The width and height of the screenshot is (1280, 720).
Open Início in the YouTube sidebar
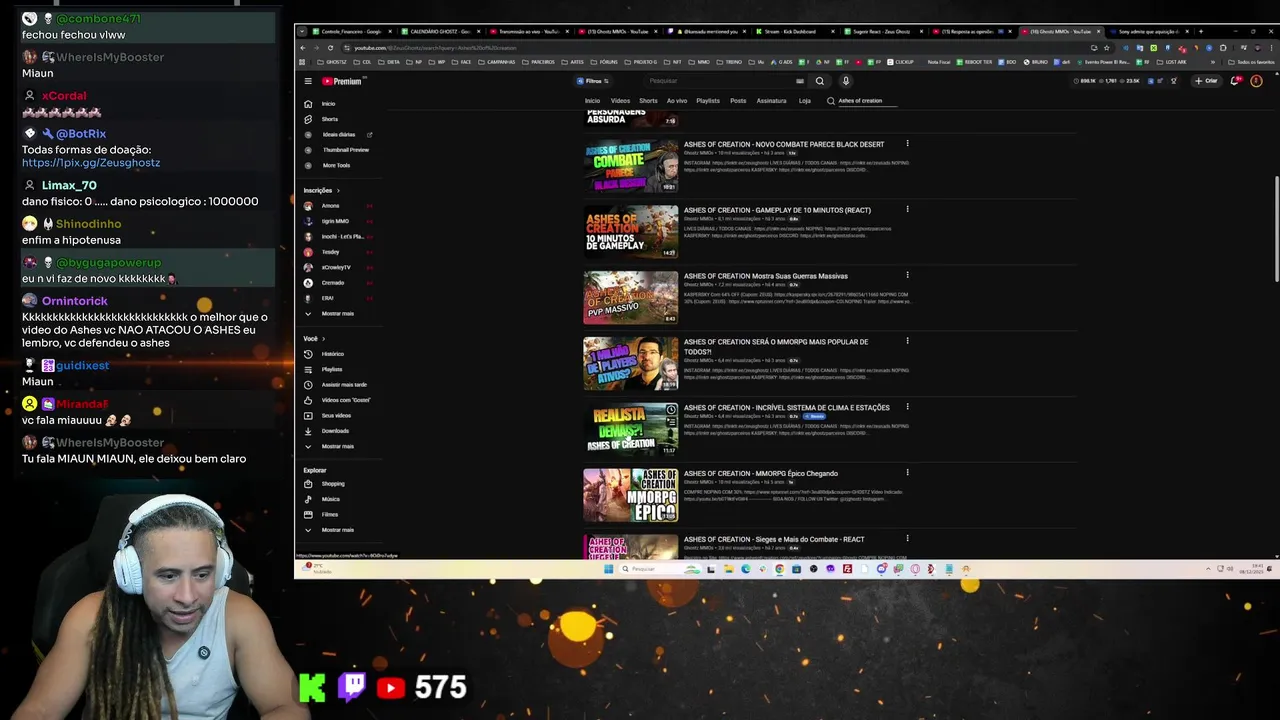[328, 104]
